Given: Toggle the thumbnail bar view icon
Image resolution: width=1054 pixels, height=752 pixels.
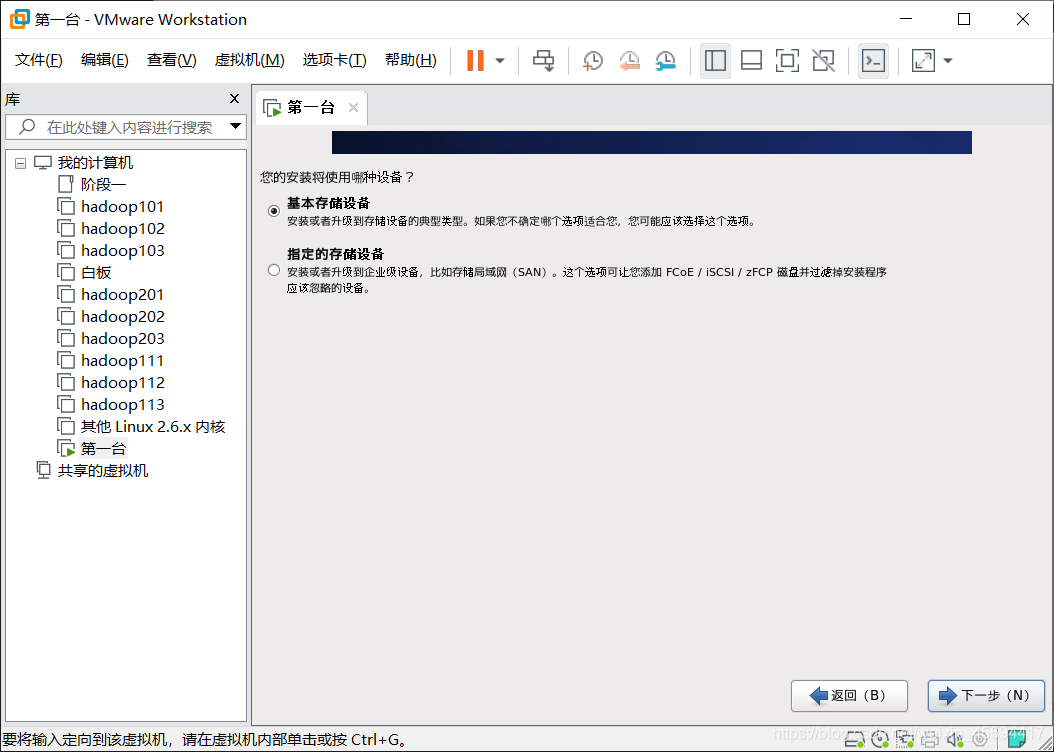Looking at the screenshot, I should click(x=751, y=60).
